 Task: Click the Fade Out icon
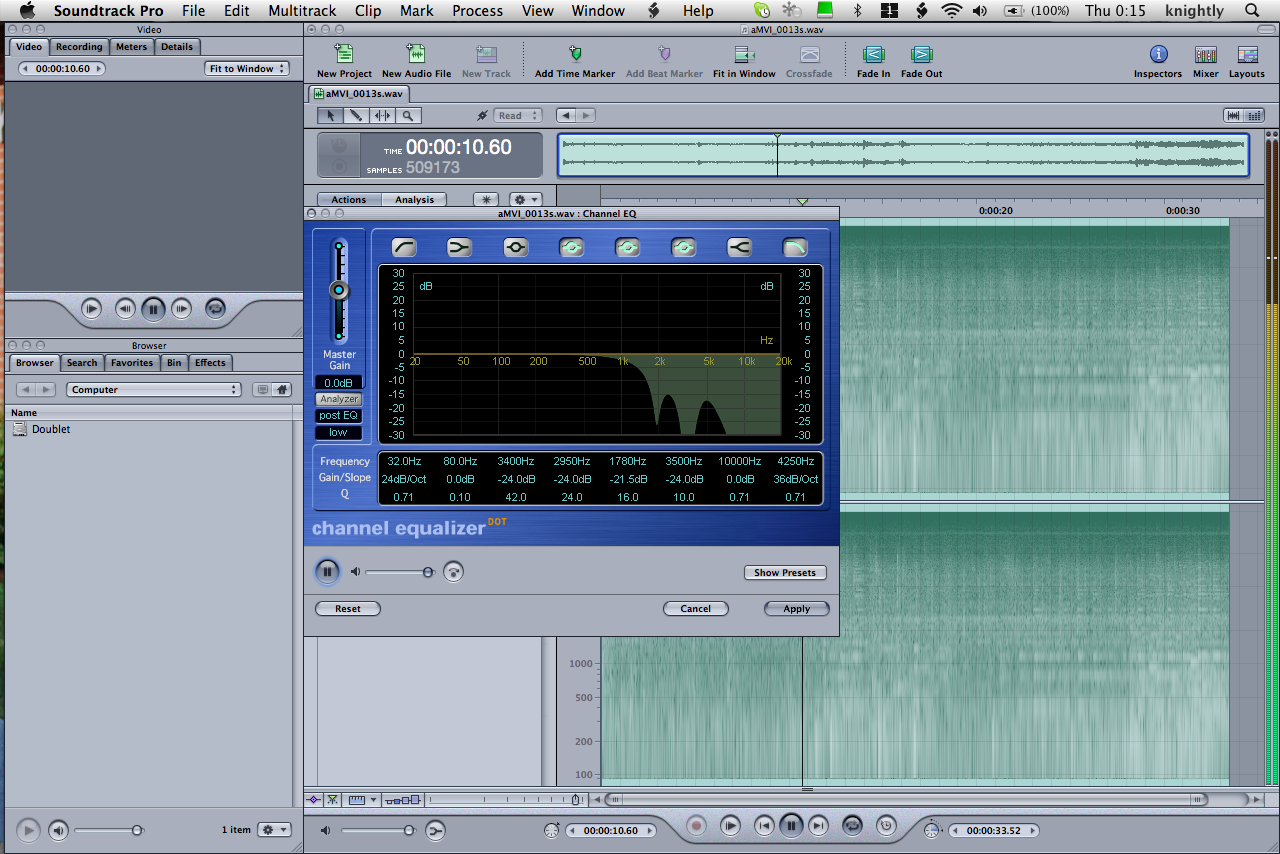coord(921,55)
